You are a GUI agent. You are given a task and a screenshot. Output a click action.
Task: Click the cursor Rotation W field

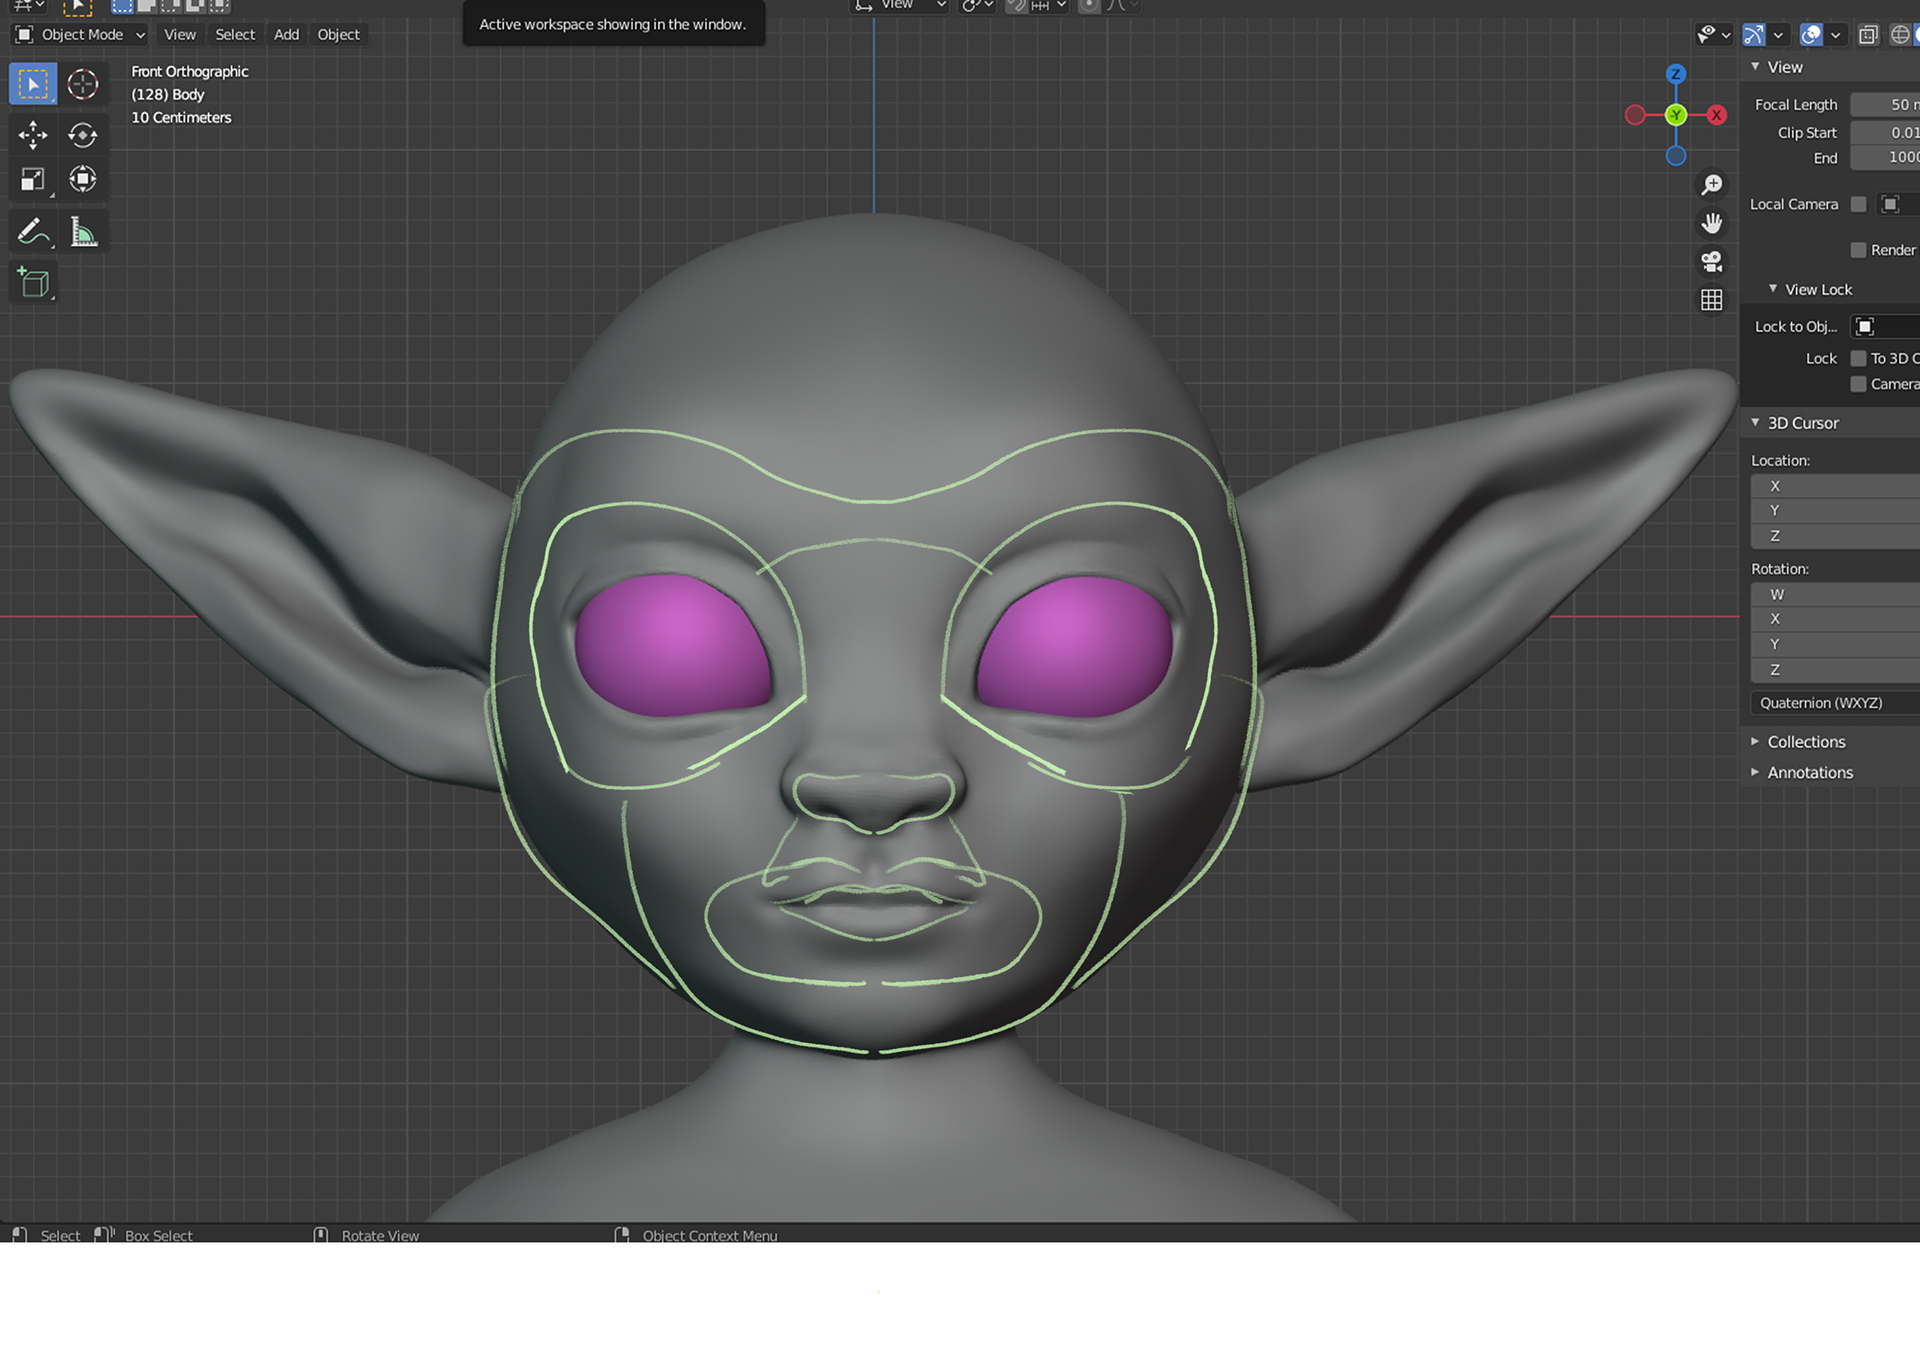1835,594
